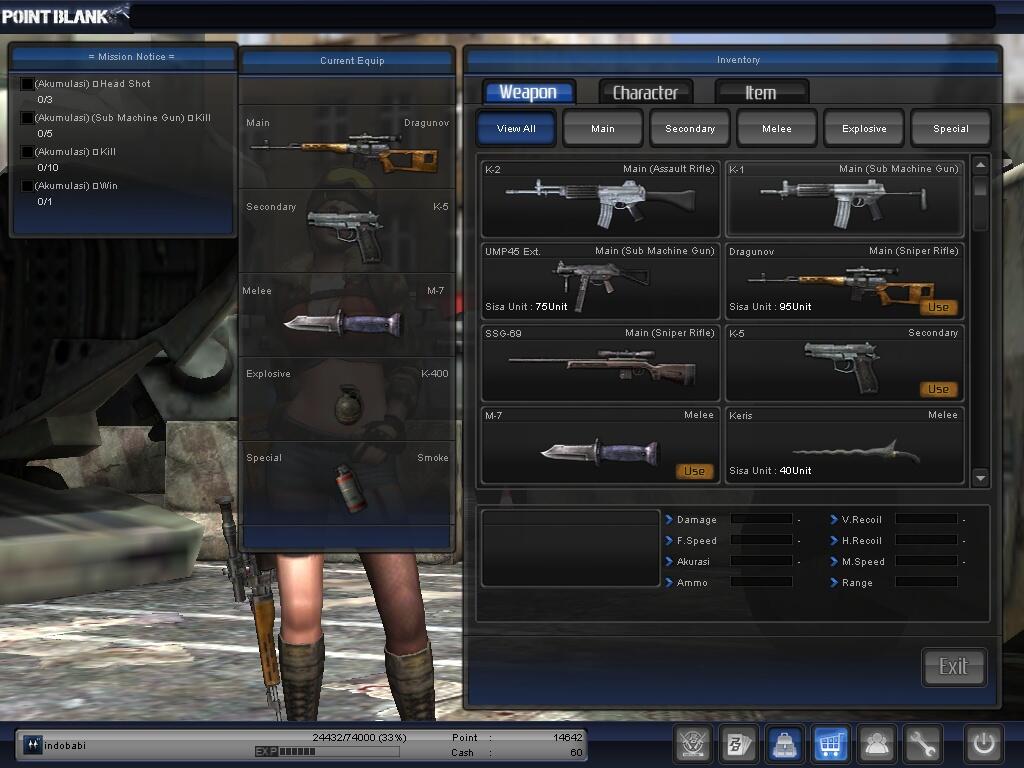Screen dimensions: 1024x768
Task: Click the Damage stat bar
Action: pos(761,519)
